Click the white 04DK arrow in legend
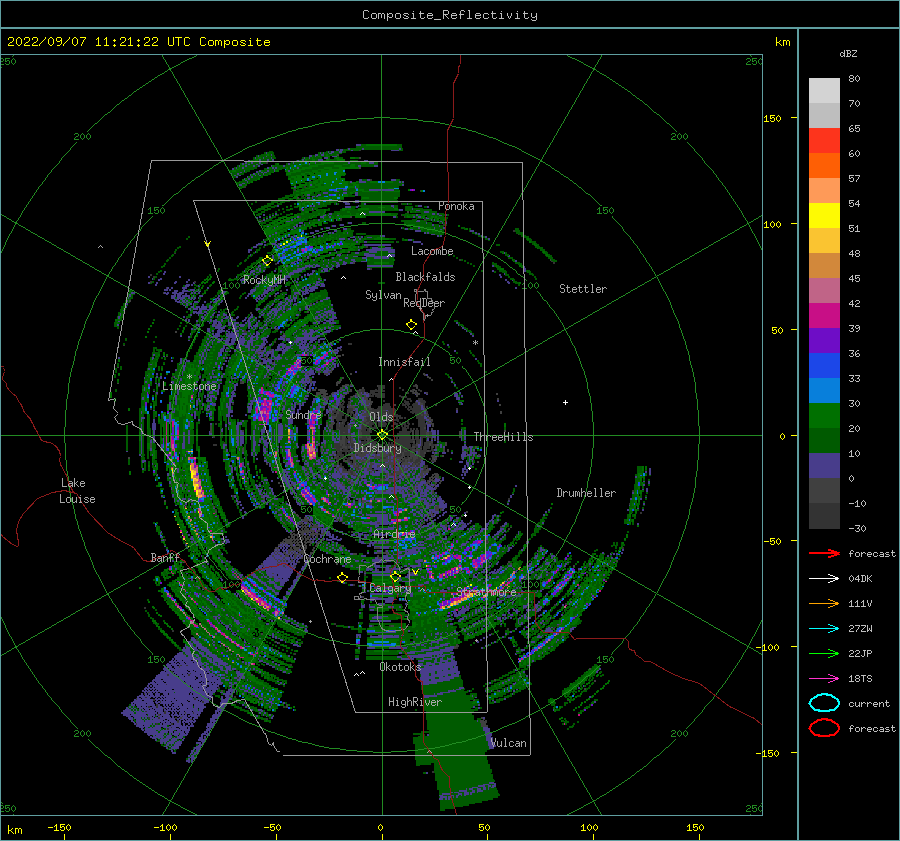The height and width of the screenshot is (841, 900). pos(824,579)
